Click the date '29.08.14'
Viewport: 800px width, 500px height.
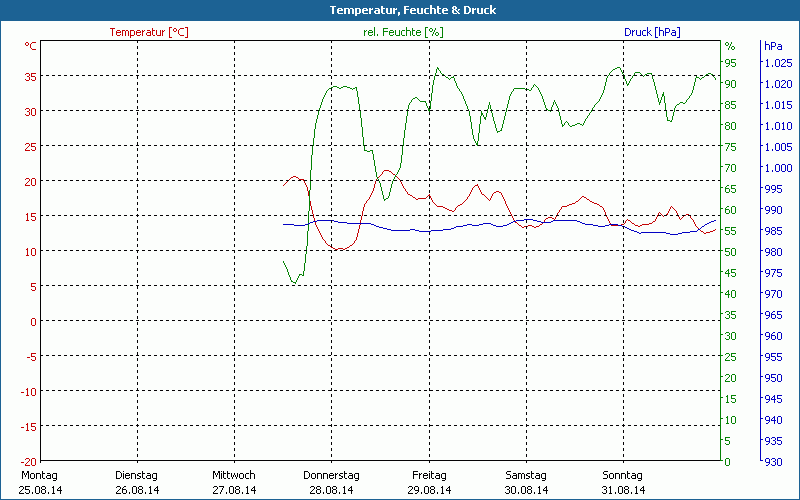[x=429, y=490]
